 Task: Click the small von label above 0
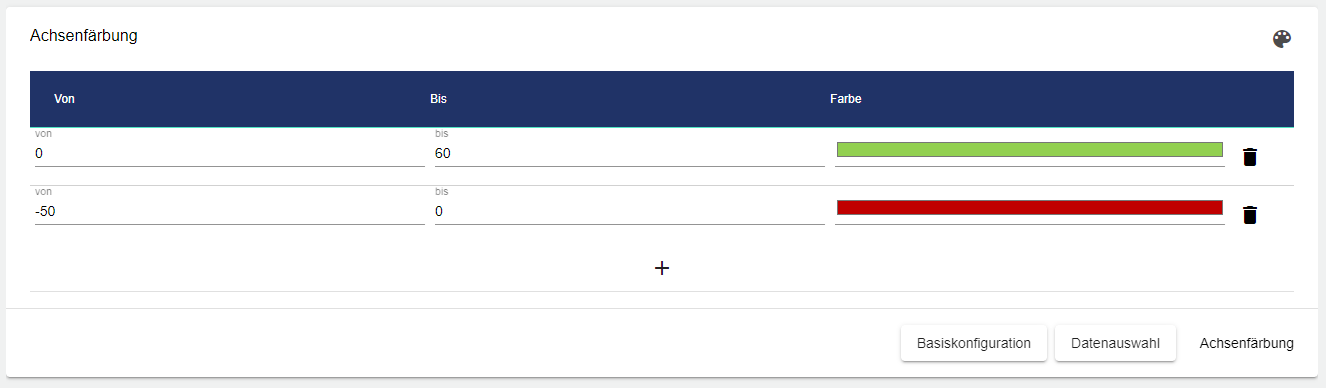(43, 133)
